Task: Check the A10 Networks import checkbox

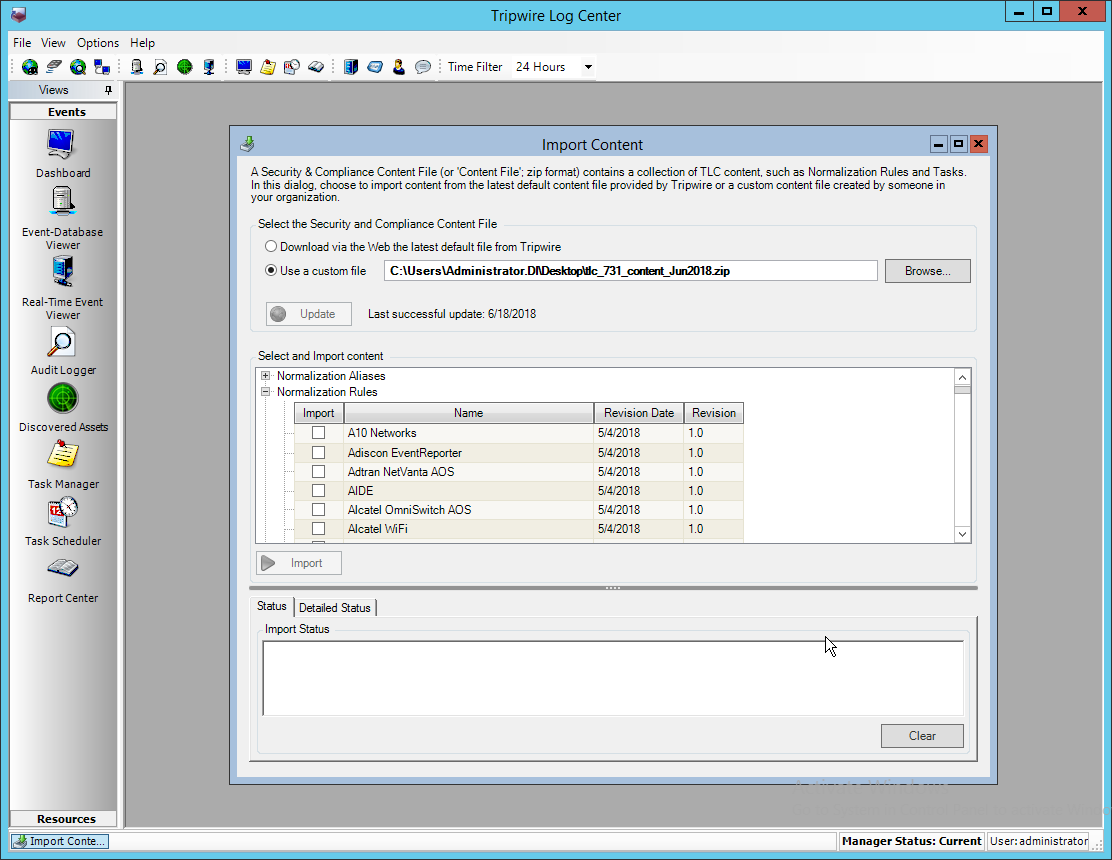Action: (318, 432)
